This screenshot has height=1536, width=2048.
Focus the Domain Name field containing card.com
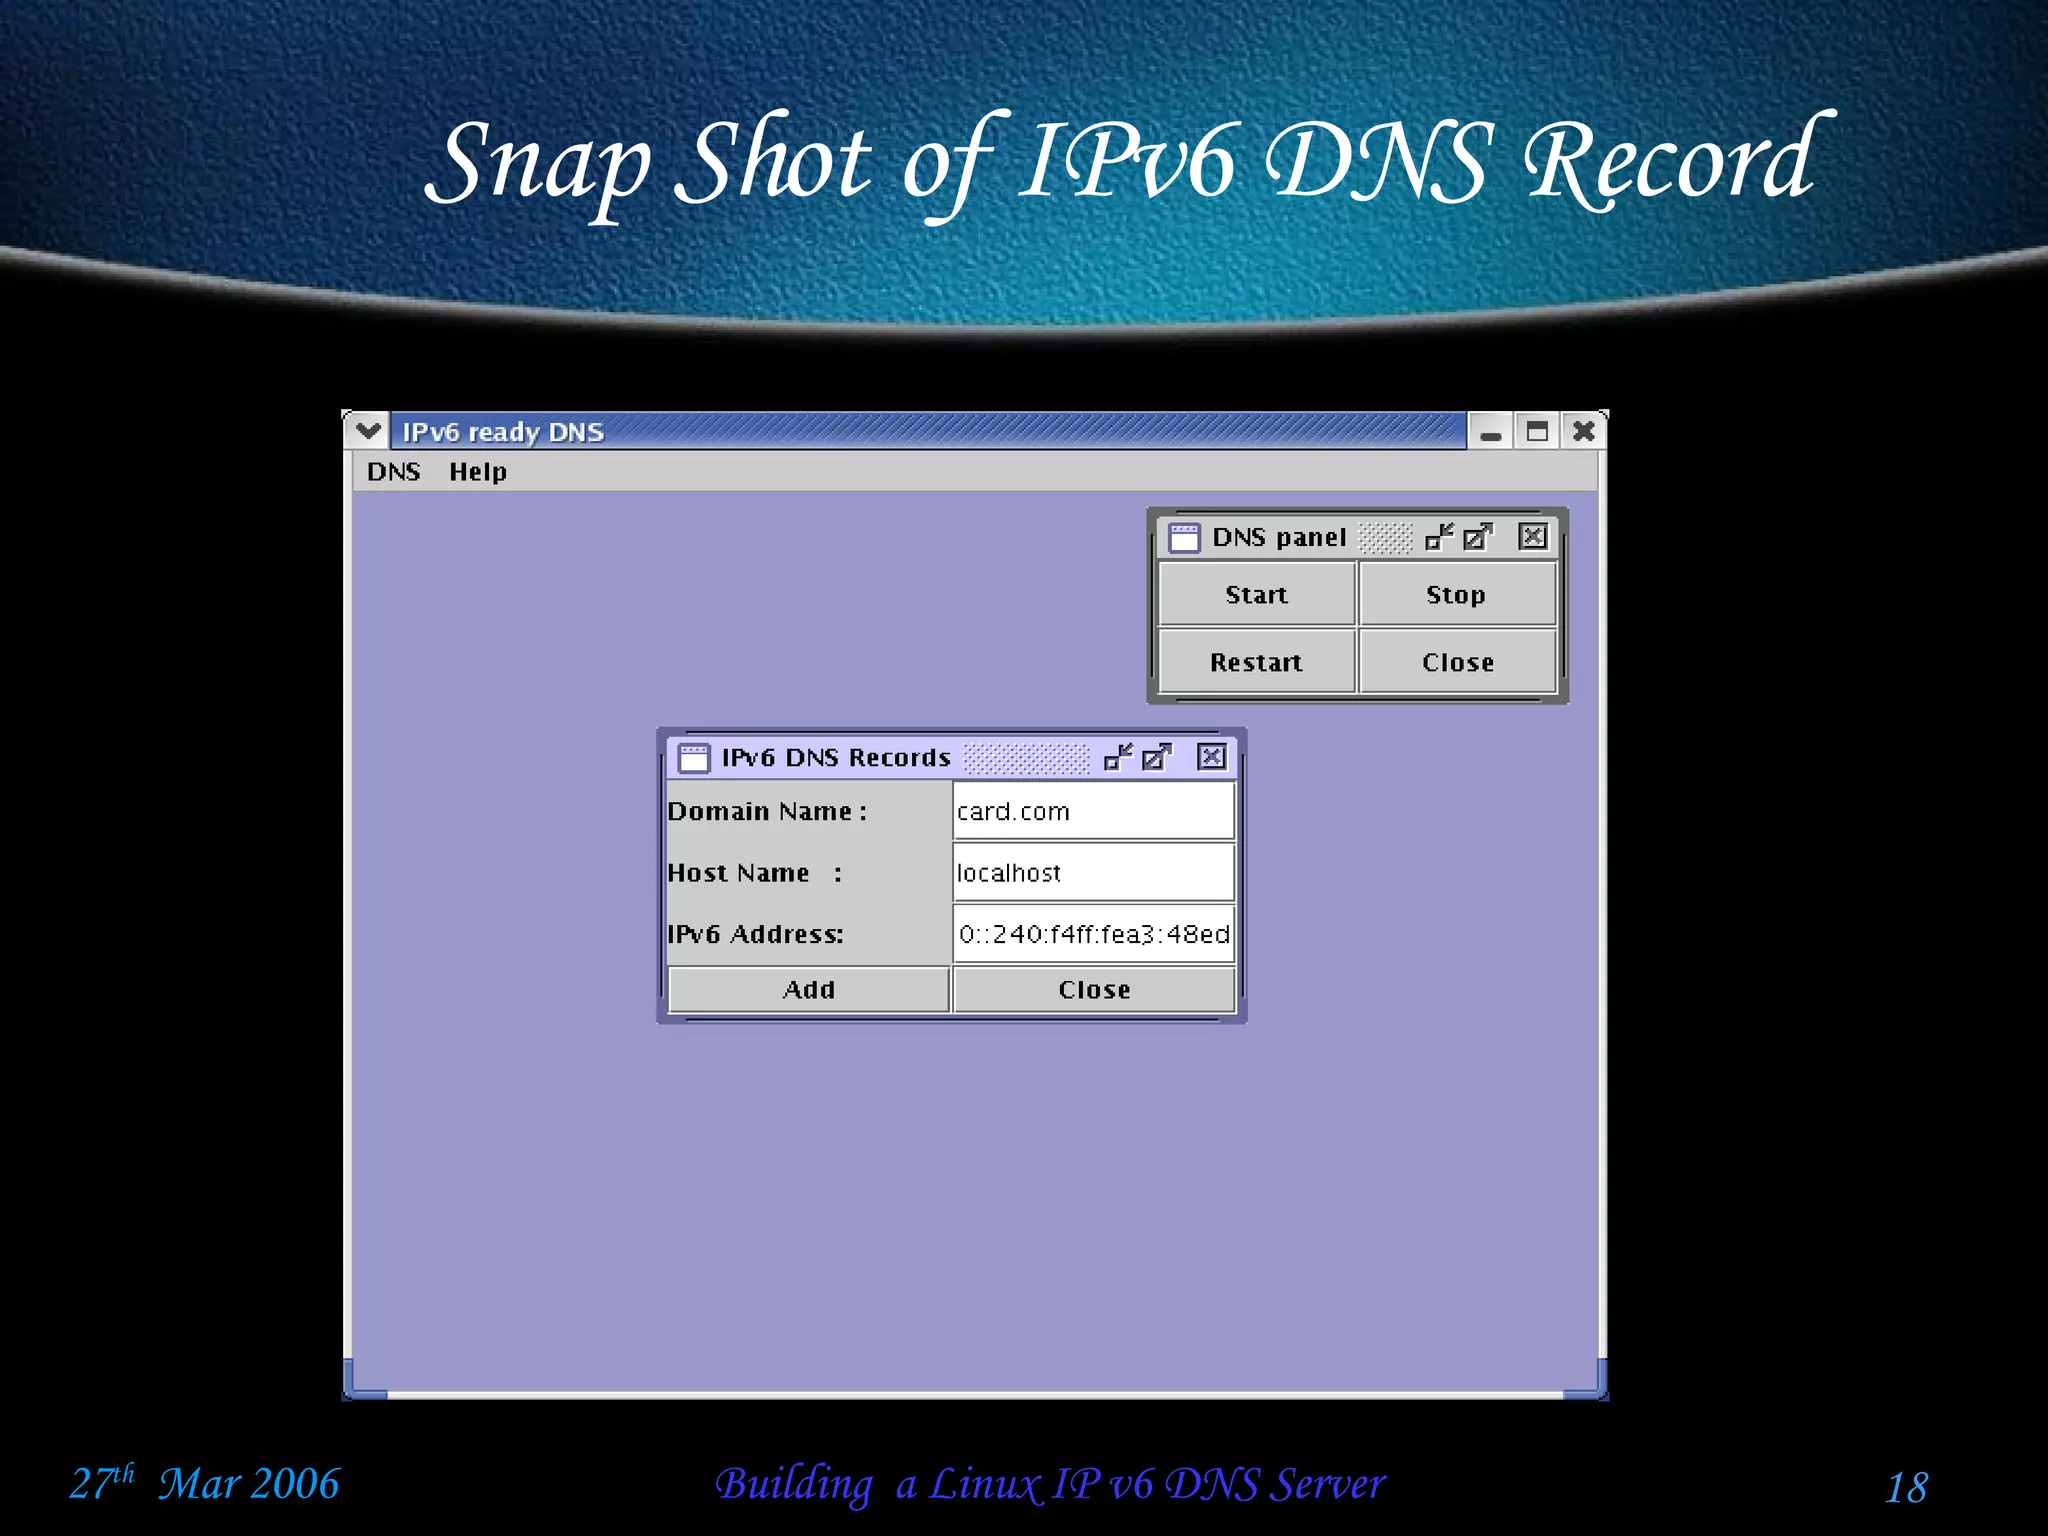[x=1094, y=811]
